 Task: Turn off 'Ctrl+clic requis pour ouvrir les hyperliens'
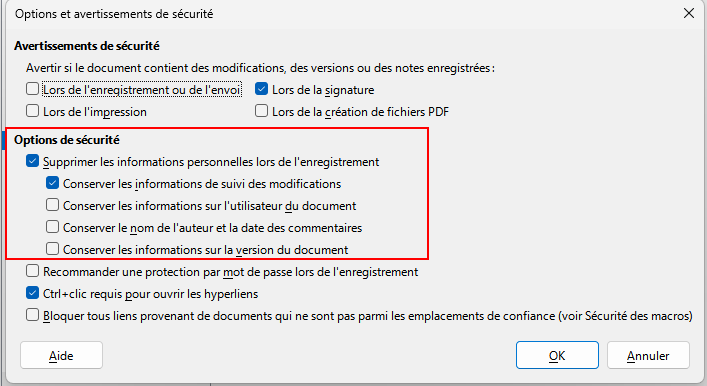tap(32, 293)
